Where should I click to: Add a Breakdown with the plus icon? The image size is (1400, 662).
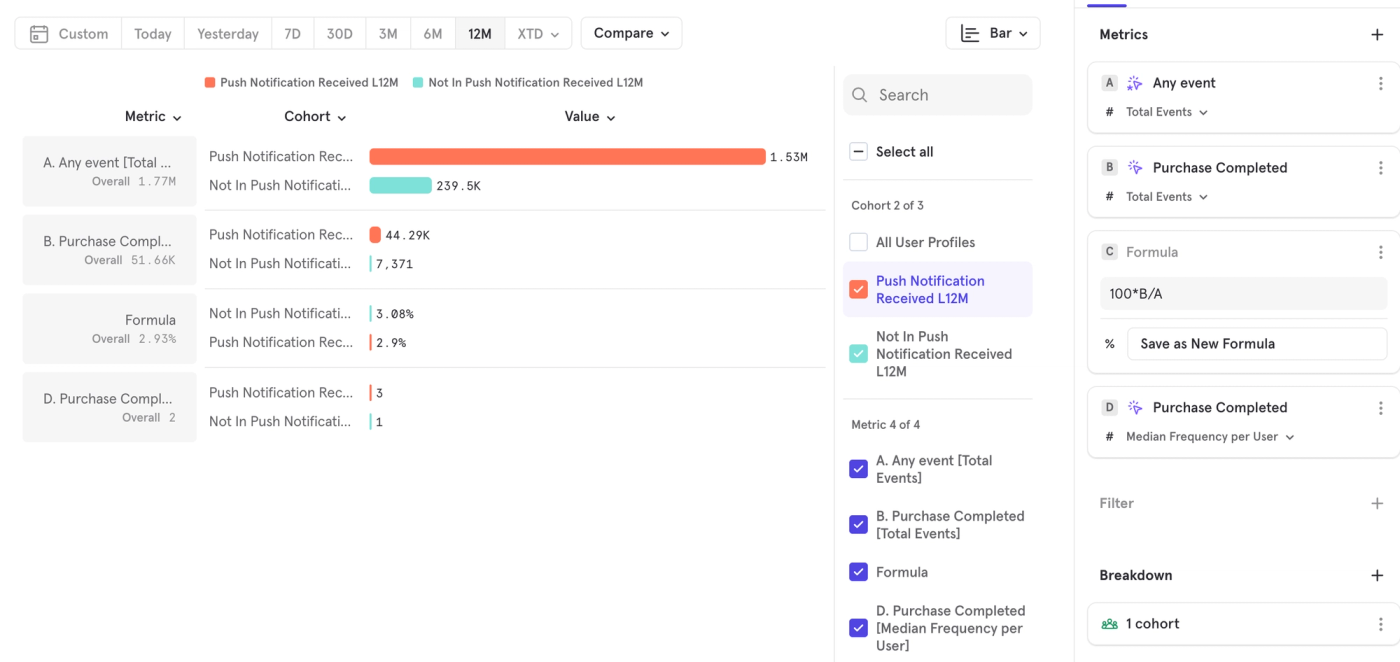(1377, 575)
